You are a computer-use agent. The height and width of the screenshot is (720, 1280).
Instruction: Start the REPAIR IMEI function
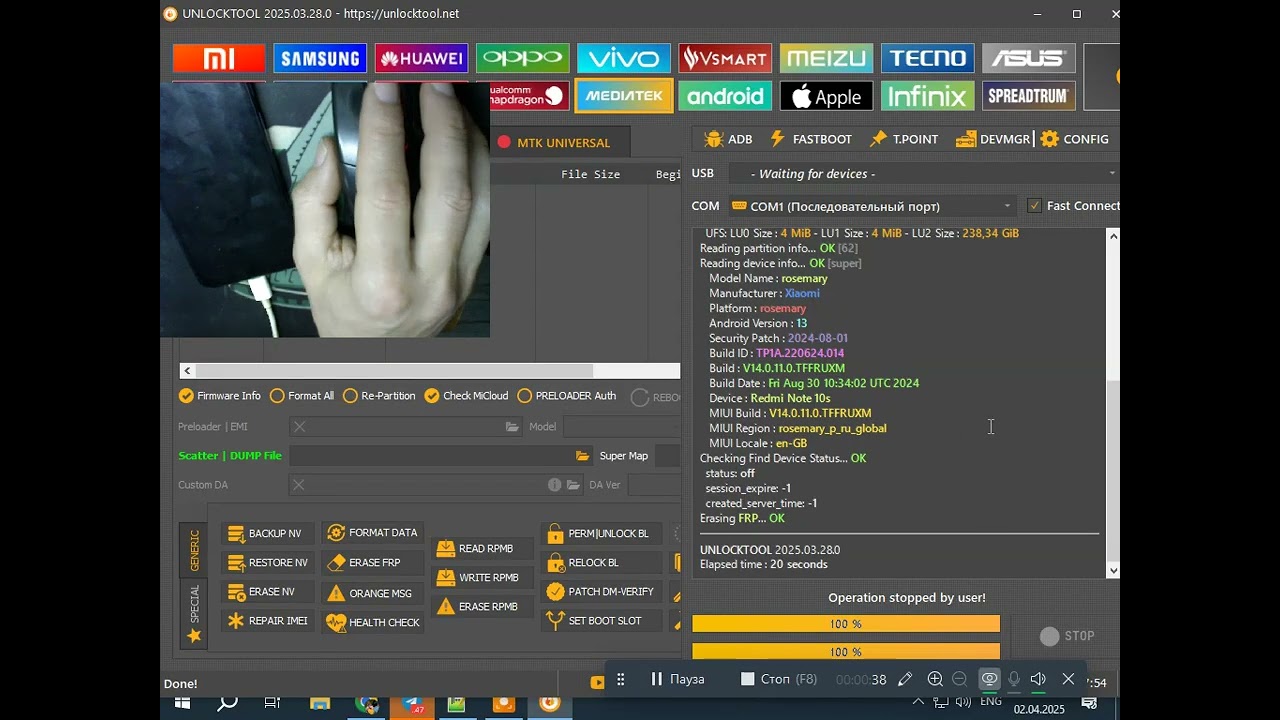coord(267,621)
